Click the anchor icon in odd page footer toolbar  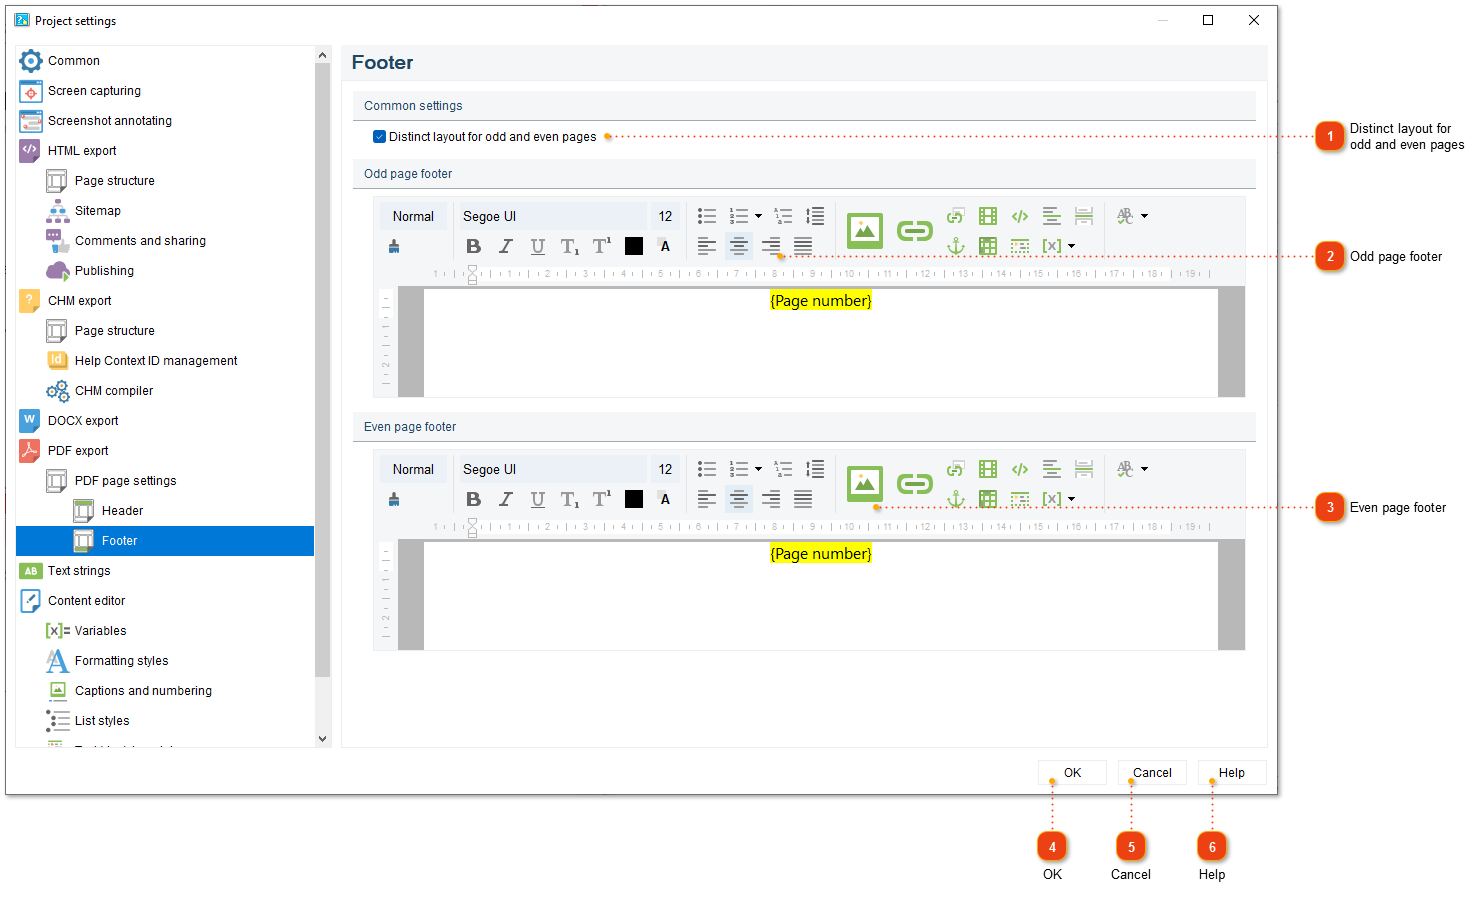pyautogui.click(x=956, y=246)
